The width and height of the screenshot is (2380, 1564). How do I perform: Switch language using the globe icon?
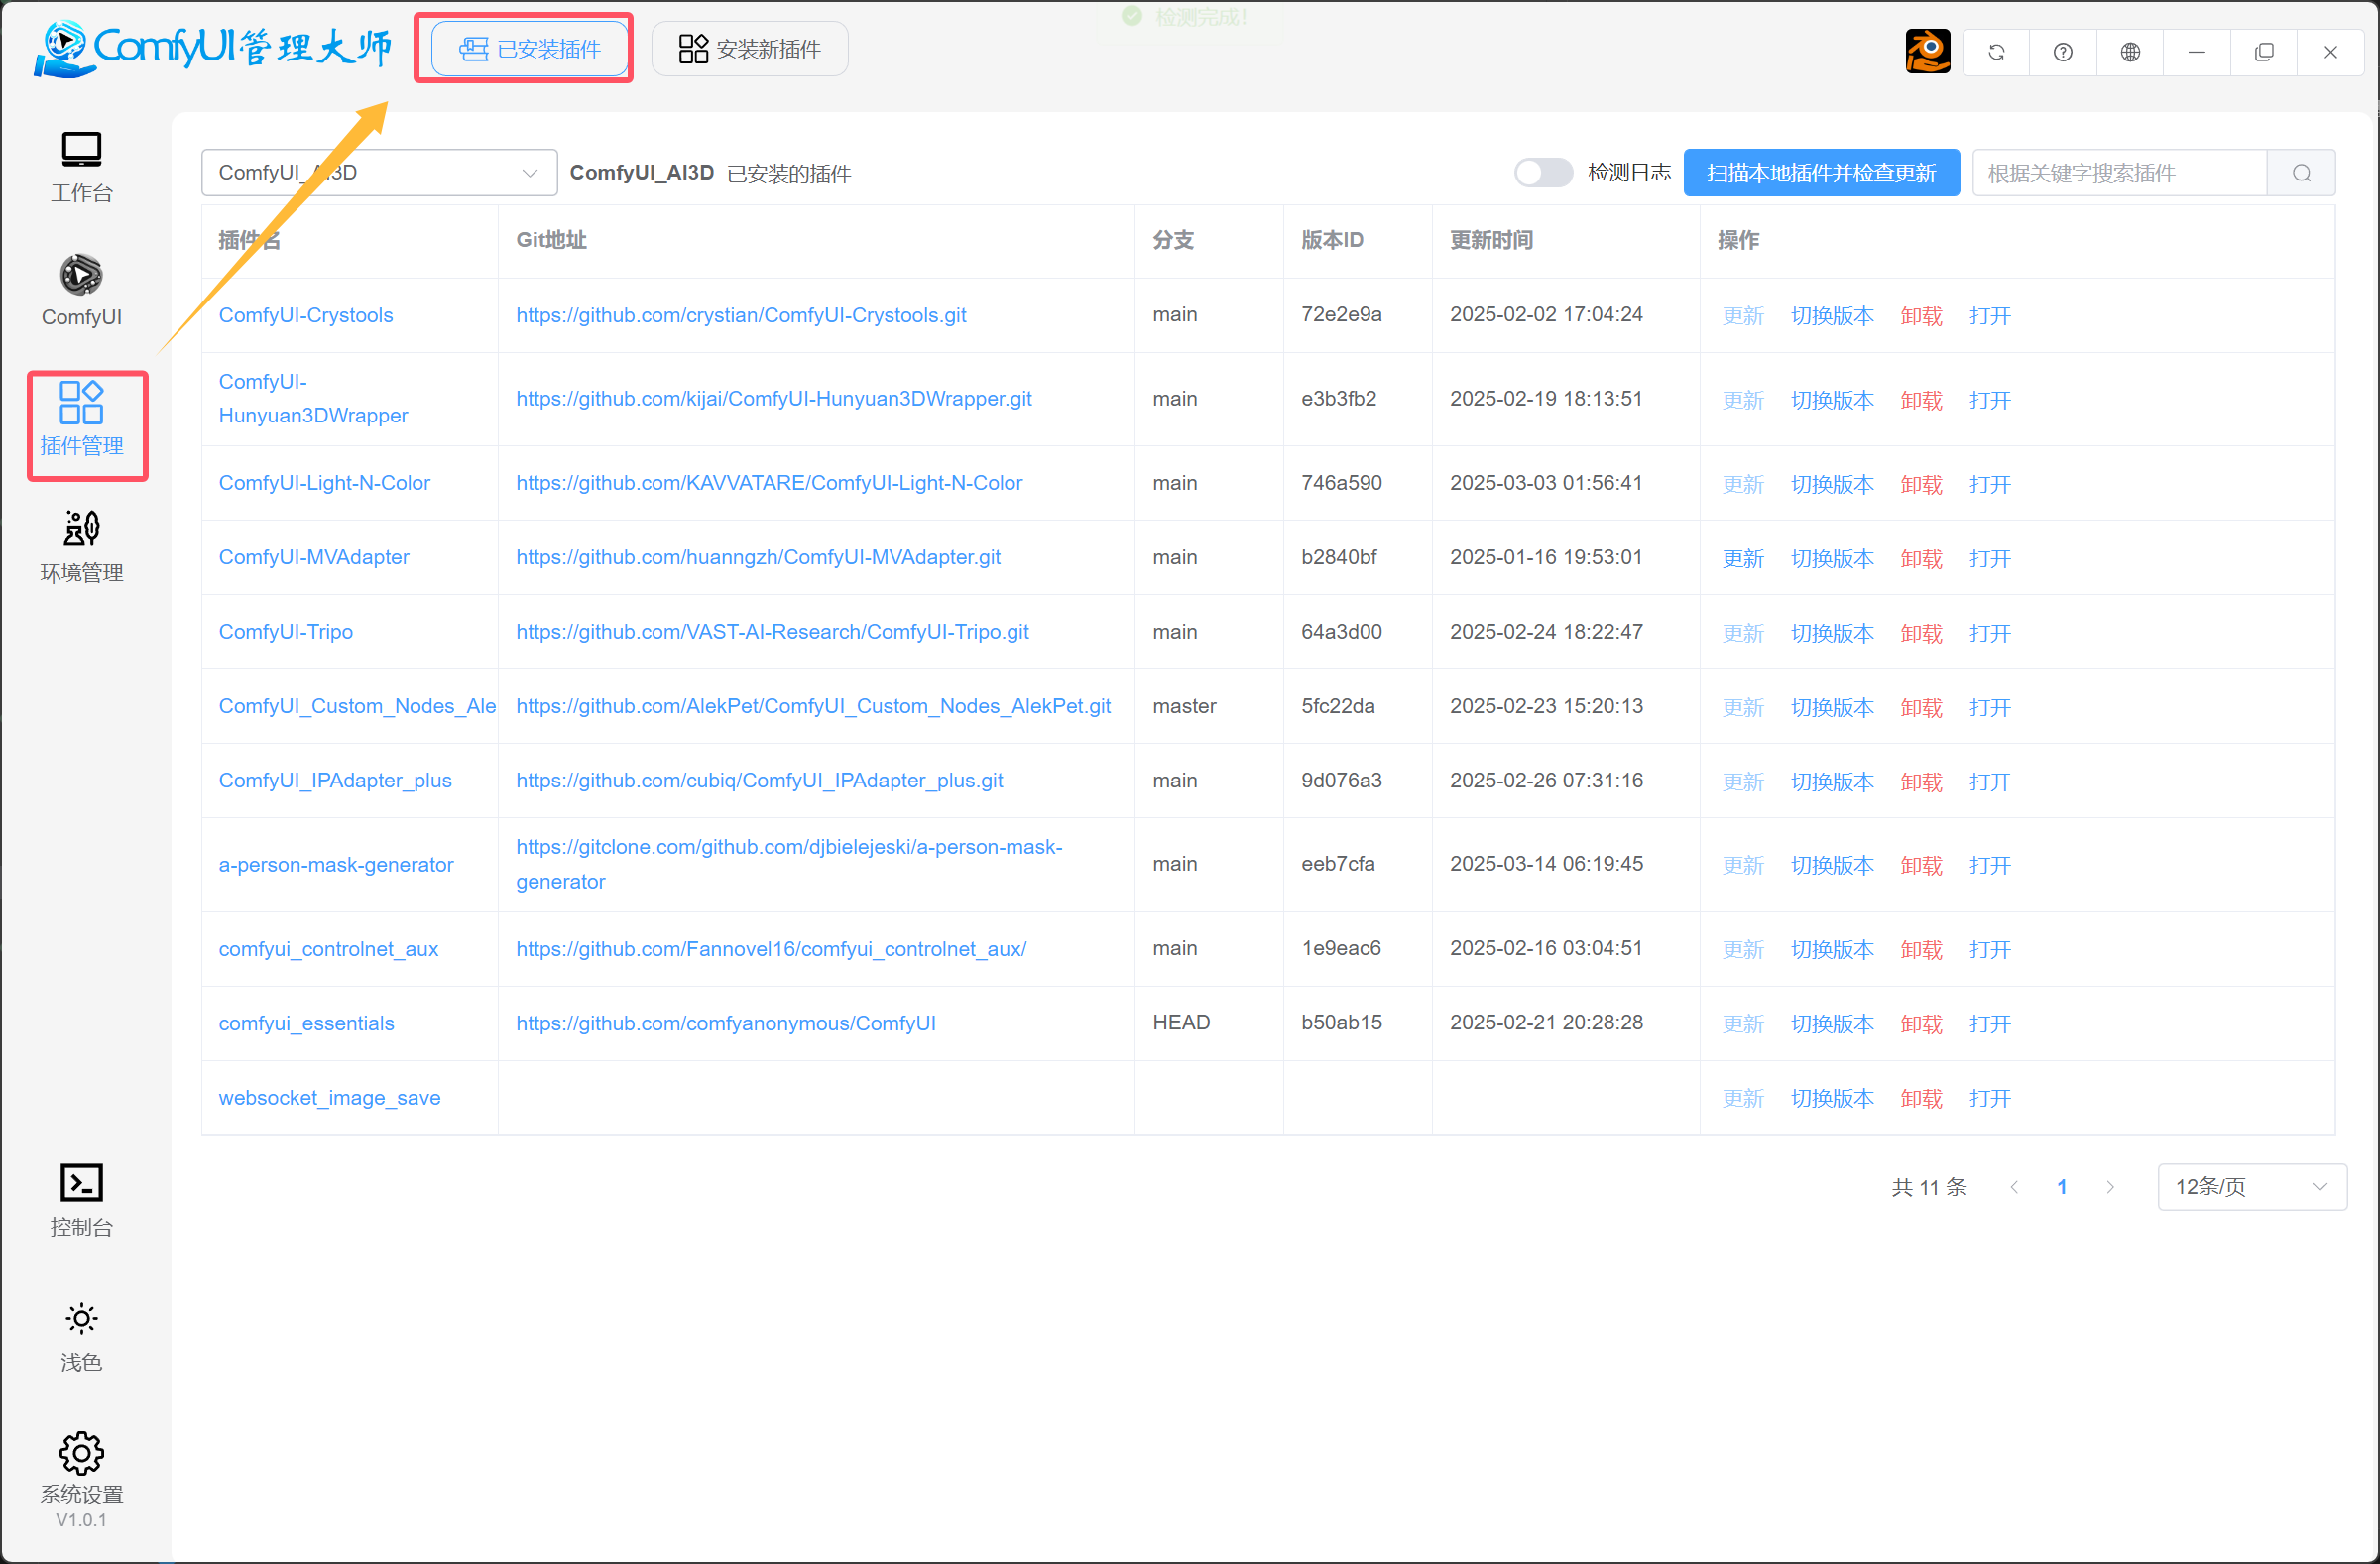point(2130,51)
